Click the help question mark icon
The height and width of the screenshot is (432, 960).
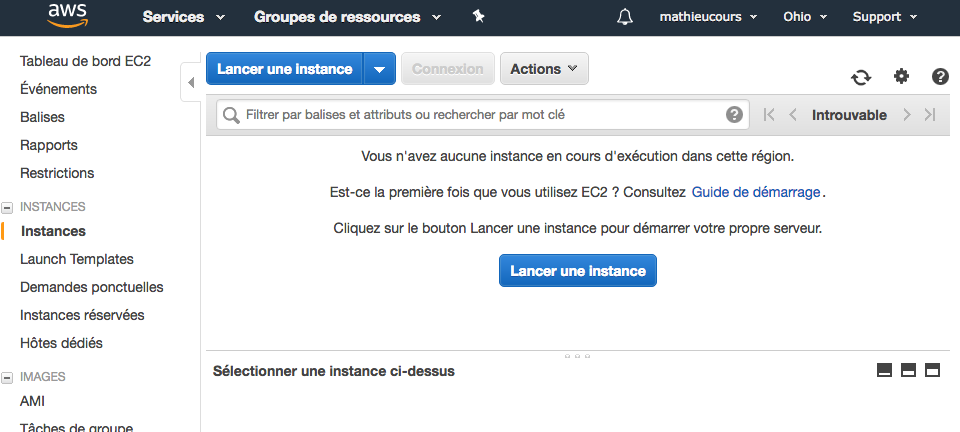tap(940, 76)
